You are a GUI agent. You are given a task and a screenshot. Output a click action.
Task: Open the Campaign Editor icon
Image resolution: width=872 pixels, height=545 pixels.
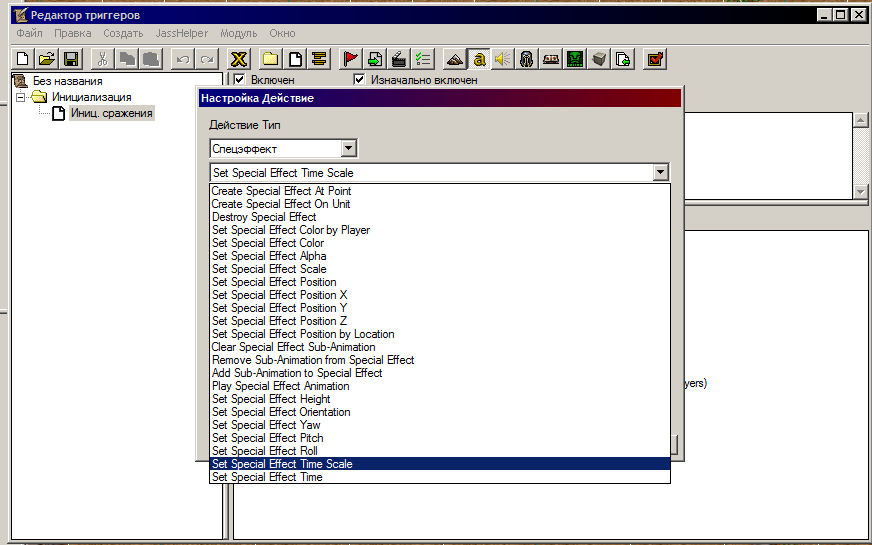point(551,58)
